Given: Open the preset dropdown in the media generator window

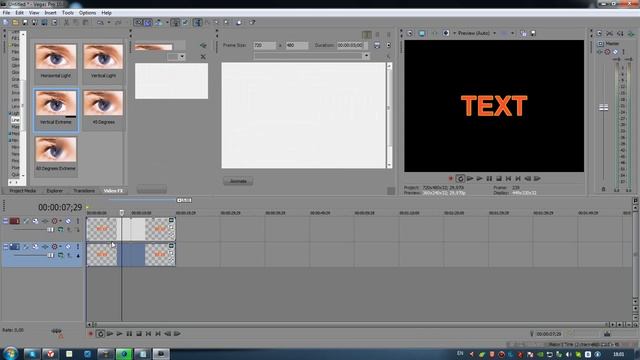Looking at the screenshot, I should click(366, 56).
